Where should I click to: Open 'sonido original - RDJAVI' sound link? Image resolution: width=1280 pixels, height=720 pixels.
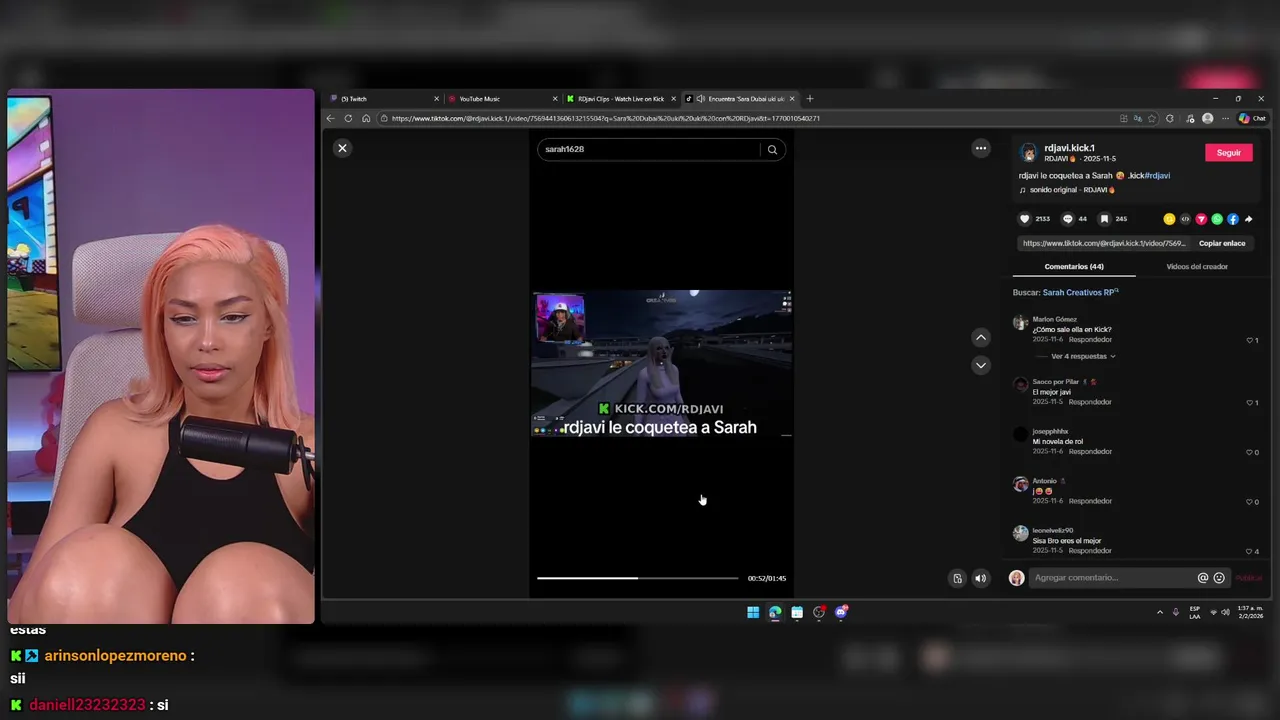coord(1071,190)
